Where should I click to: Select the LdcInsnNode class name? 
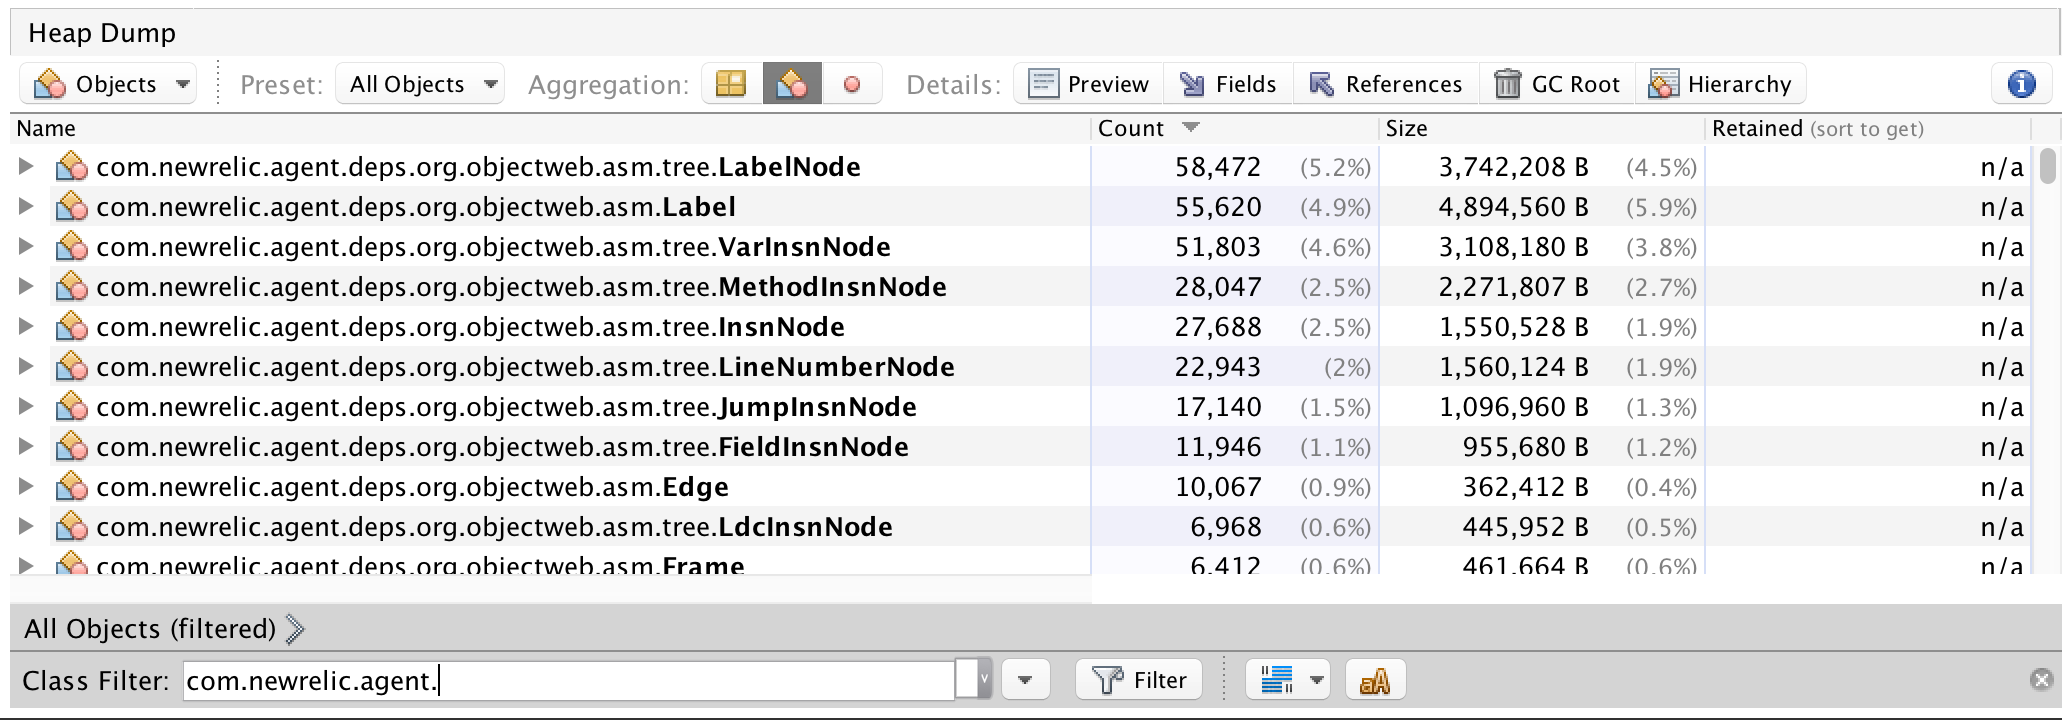click(x=495, y=527)
